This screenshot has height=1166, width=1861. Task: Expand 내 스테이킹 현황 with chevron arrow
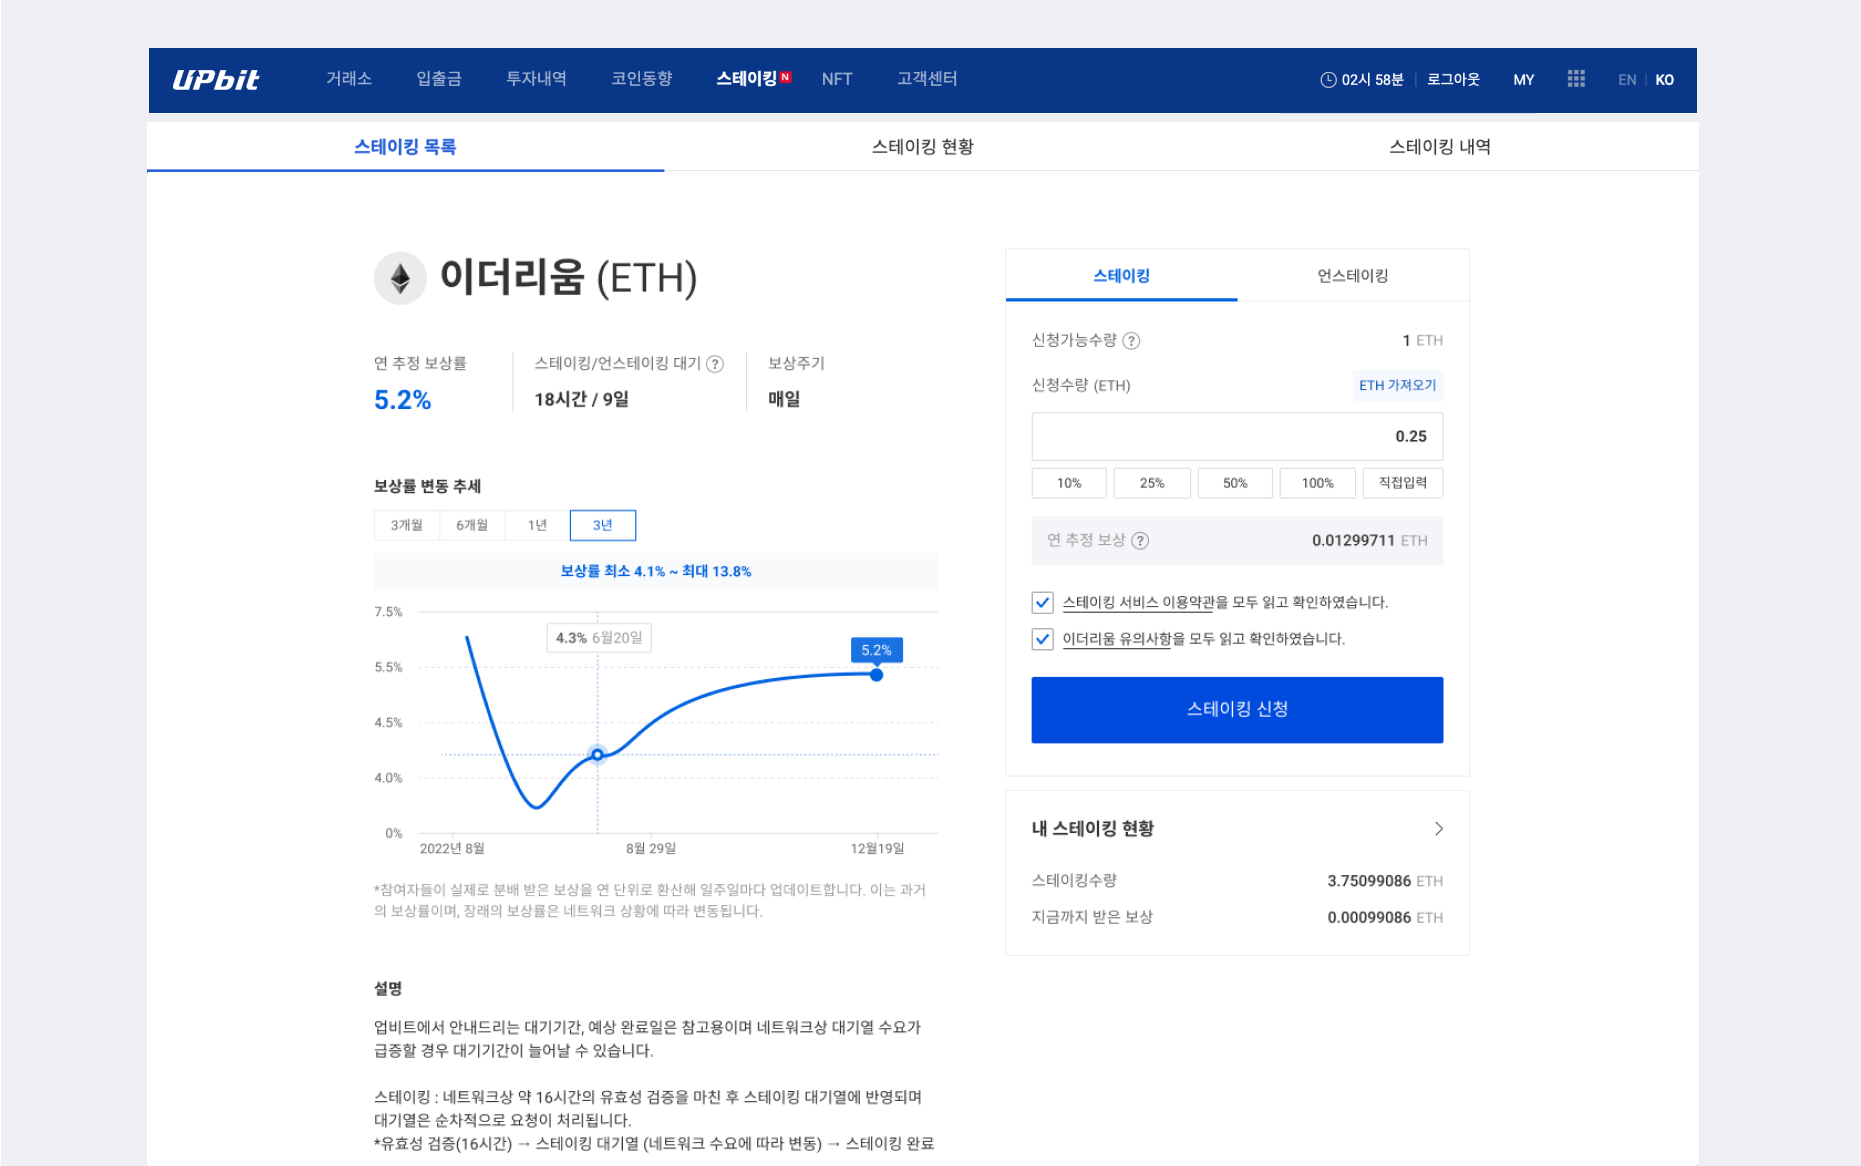(1438, 829)
